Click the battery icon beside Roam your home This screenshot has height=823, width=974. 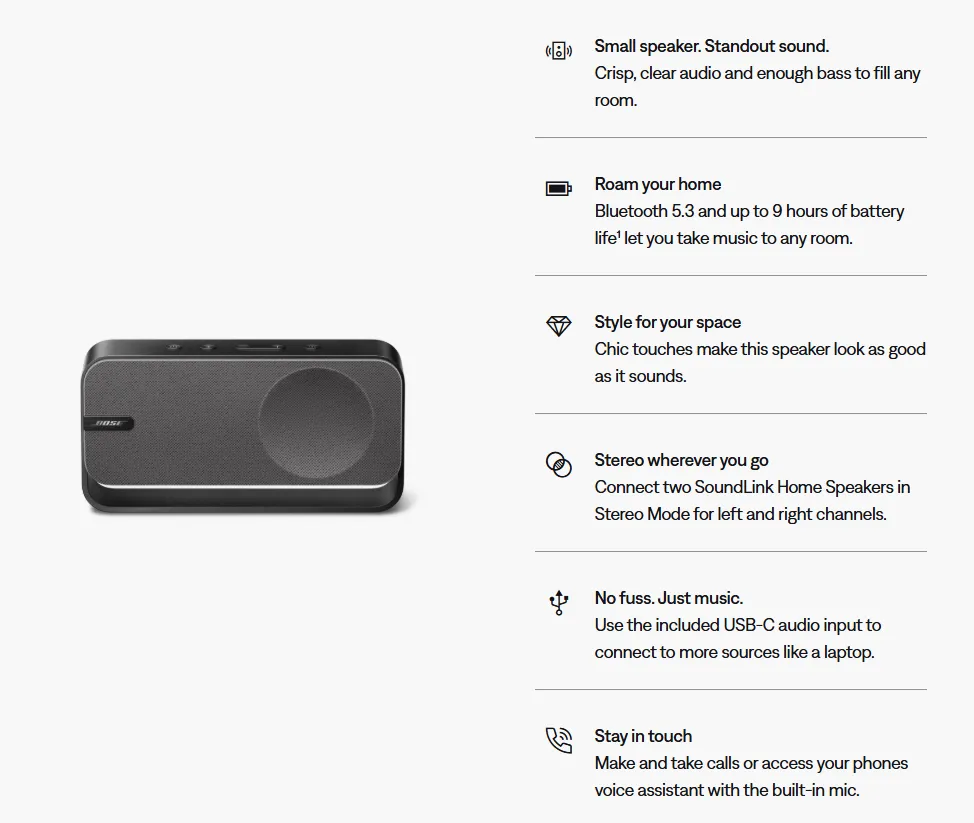click(x=558, y=189)
